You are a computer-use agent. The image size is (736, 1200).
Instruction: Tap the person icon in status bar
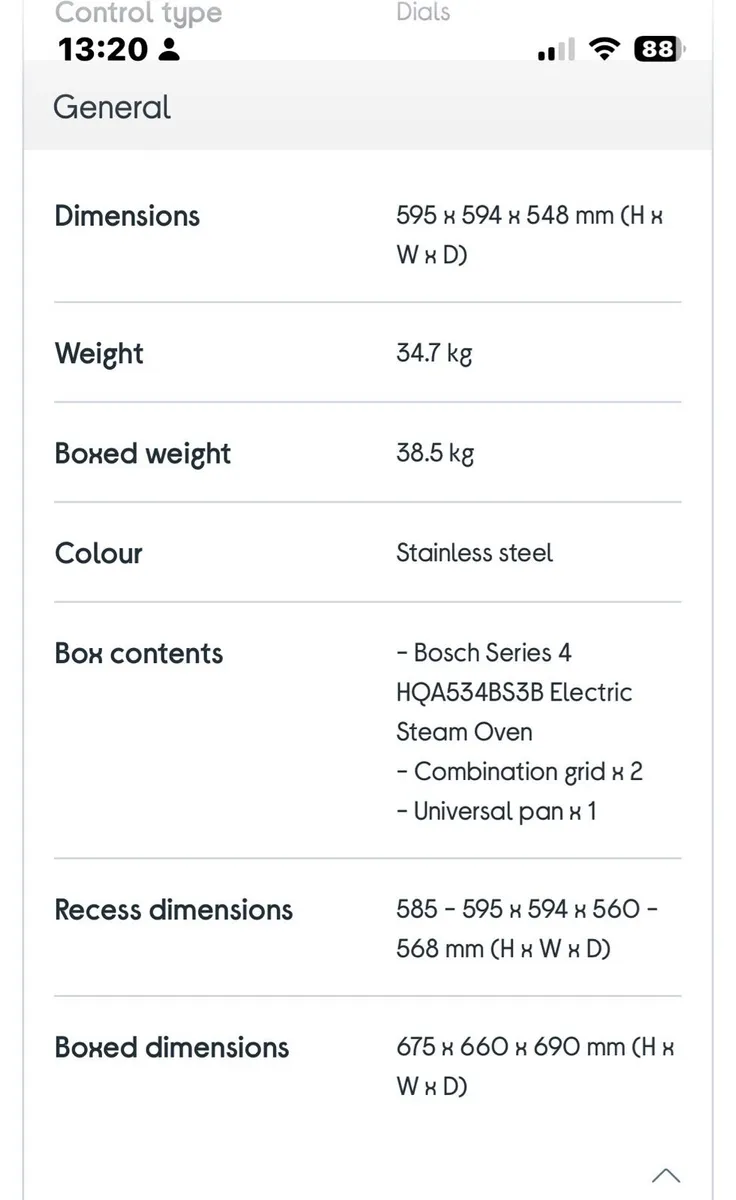170,49
